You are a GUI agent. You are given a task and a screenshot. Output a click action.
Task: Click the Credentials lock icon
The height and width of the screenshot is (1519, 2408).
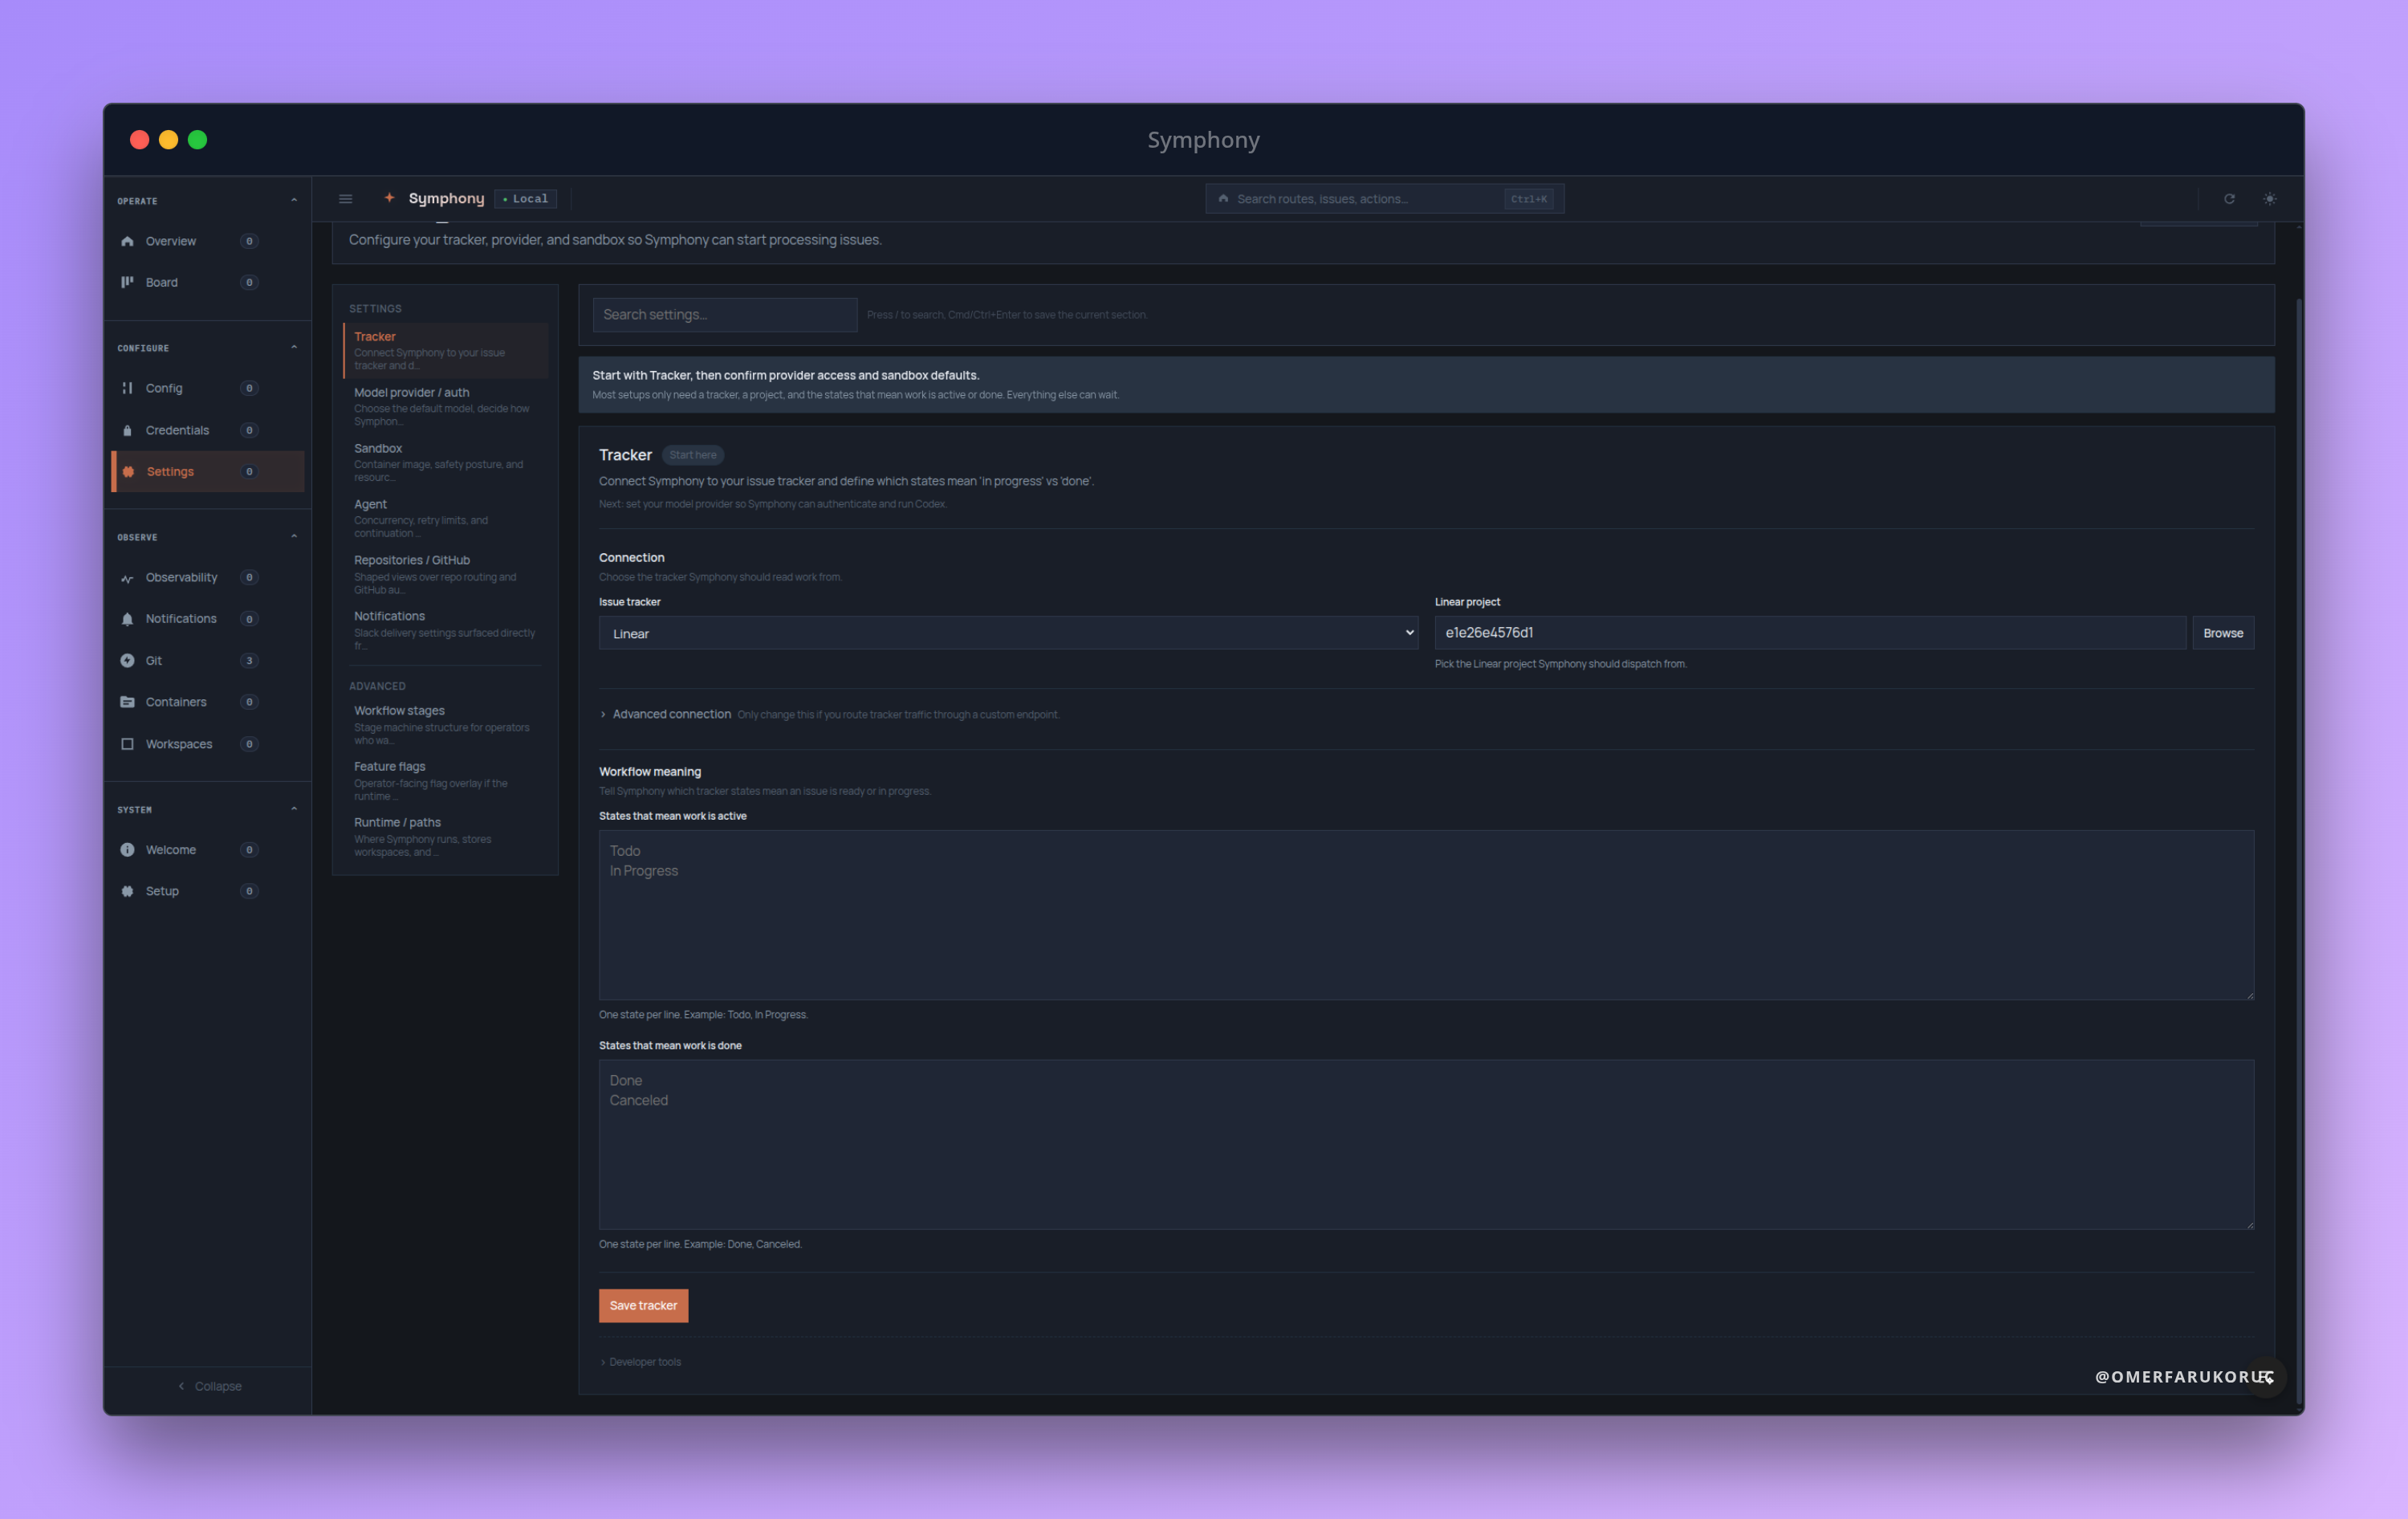127,430
